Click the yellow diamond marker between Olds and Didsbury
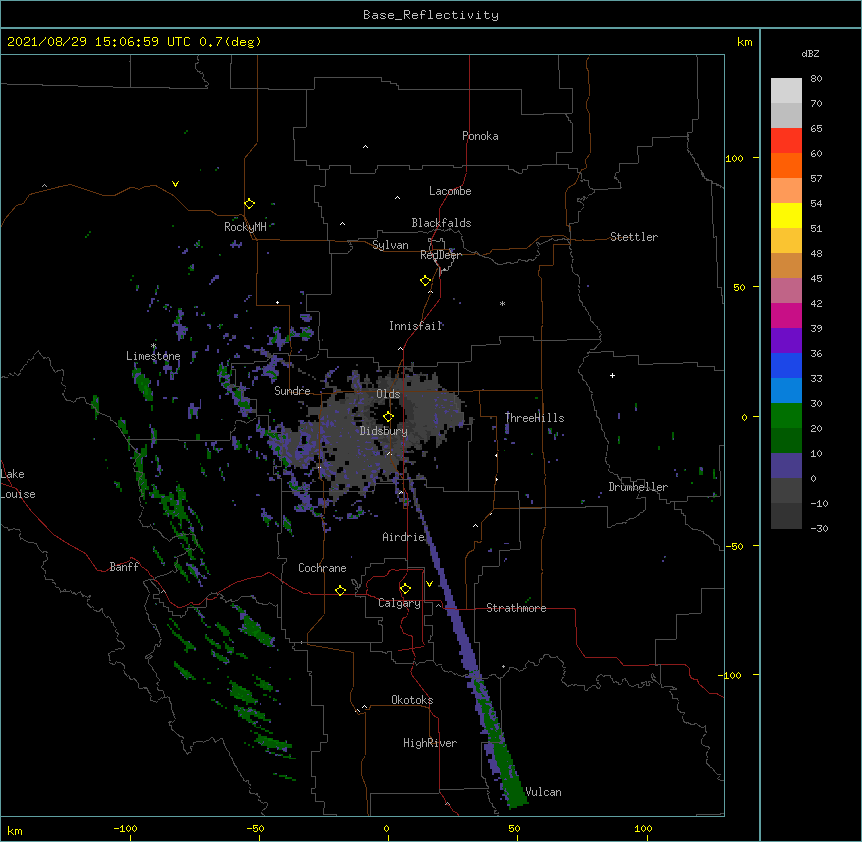Viewport: 862px width, 842px height. [388, 417]
